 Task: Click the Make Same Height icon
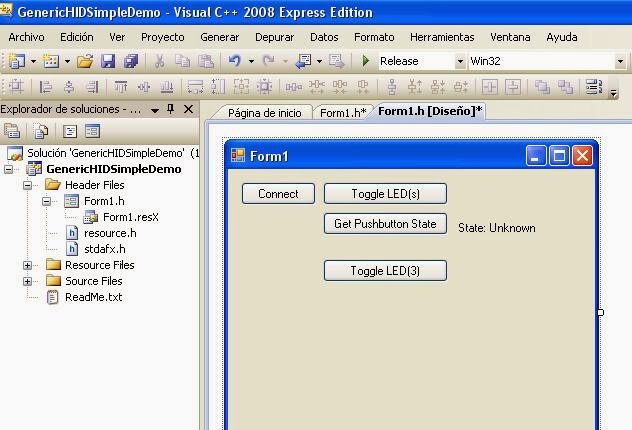coord(218,87)
